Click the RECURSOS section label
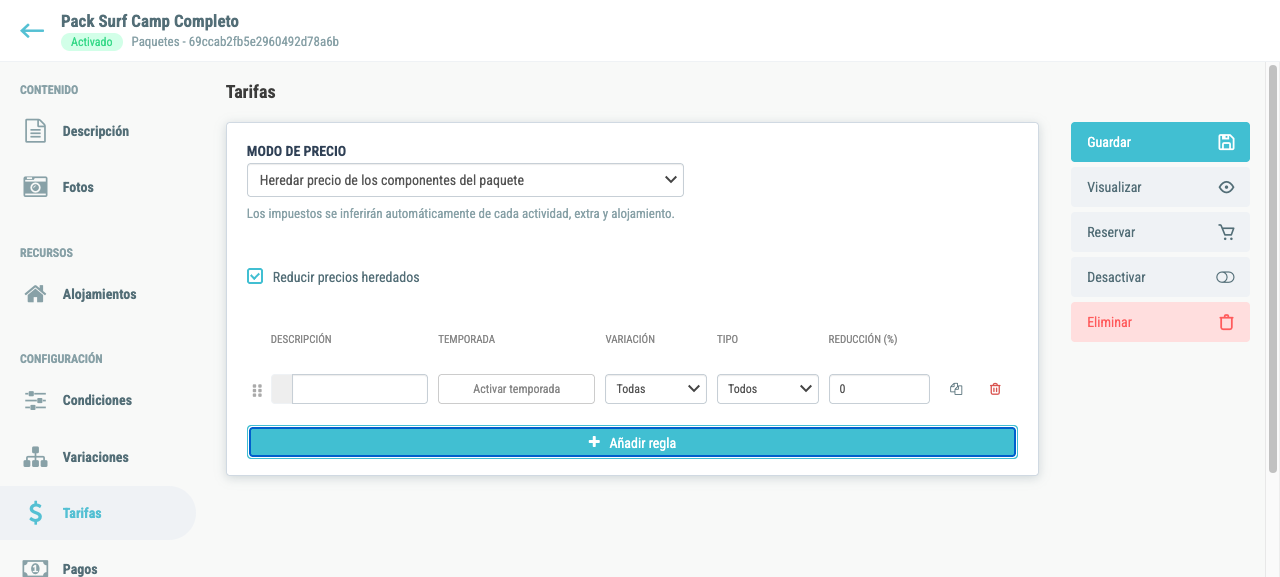The height and width of the screenshot is (577, 1280). click(x=46, y=252)
